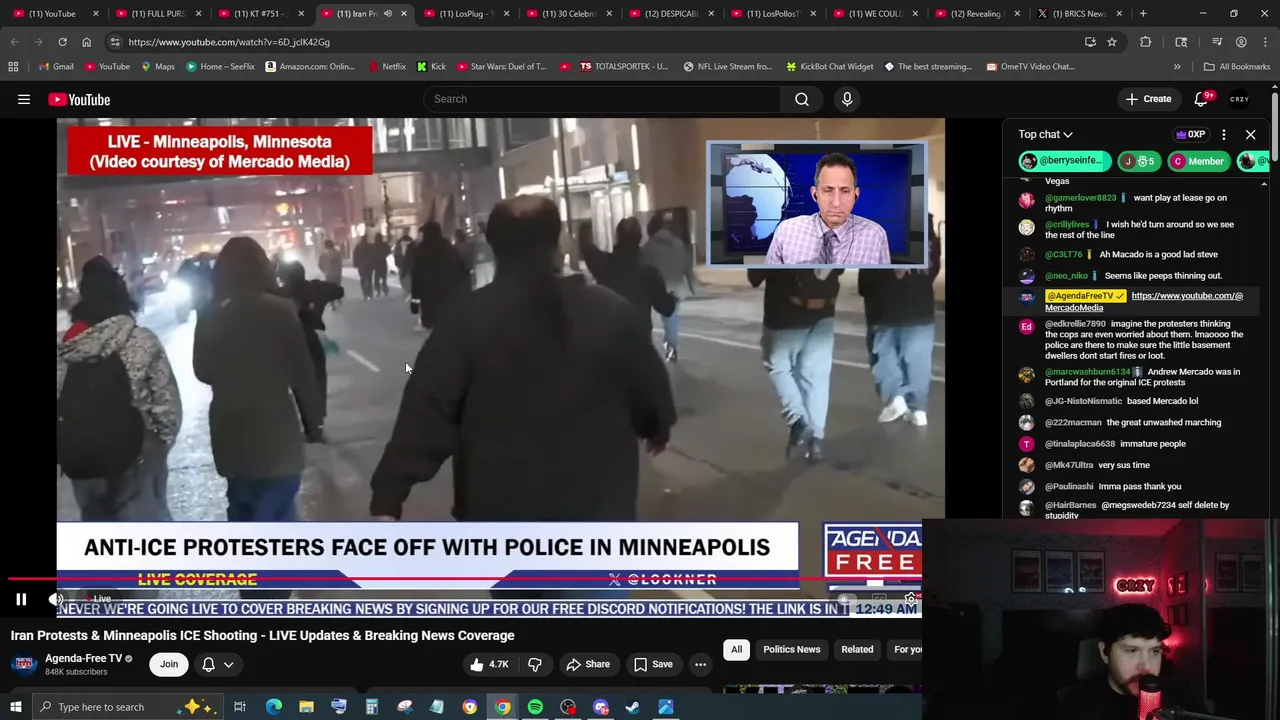This screenshot has height=720, width=1280.
Task: Select the Politics News chip
Action: tap(791, 649)
